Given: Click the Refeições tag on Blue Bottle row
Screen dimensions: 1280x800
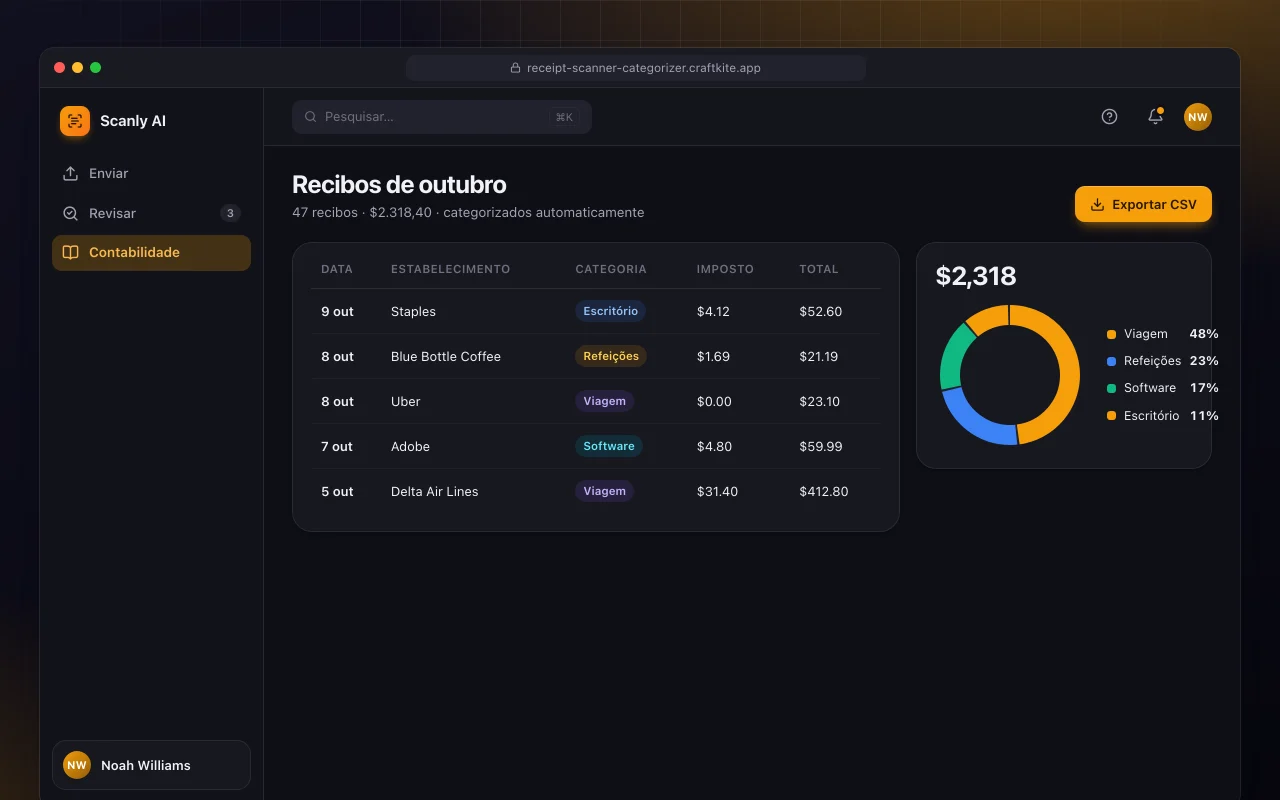Looking at the screenshot, I should (x=611, y=356).
